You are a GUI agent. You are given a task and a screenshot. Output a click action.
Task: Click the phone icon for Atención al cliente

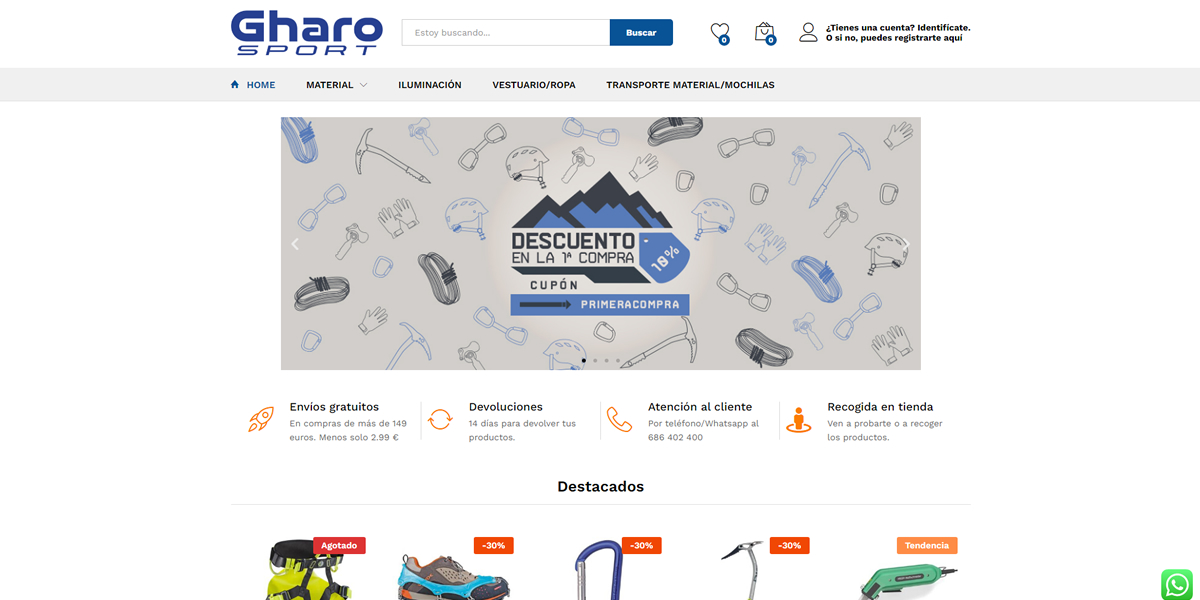click(619, 420)
